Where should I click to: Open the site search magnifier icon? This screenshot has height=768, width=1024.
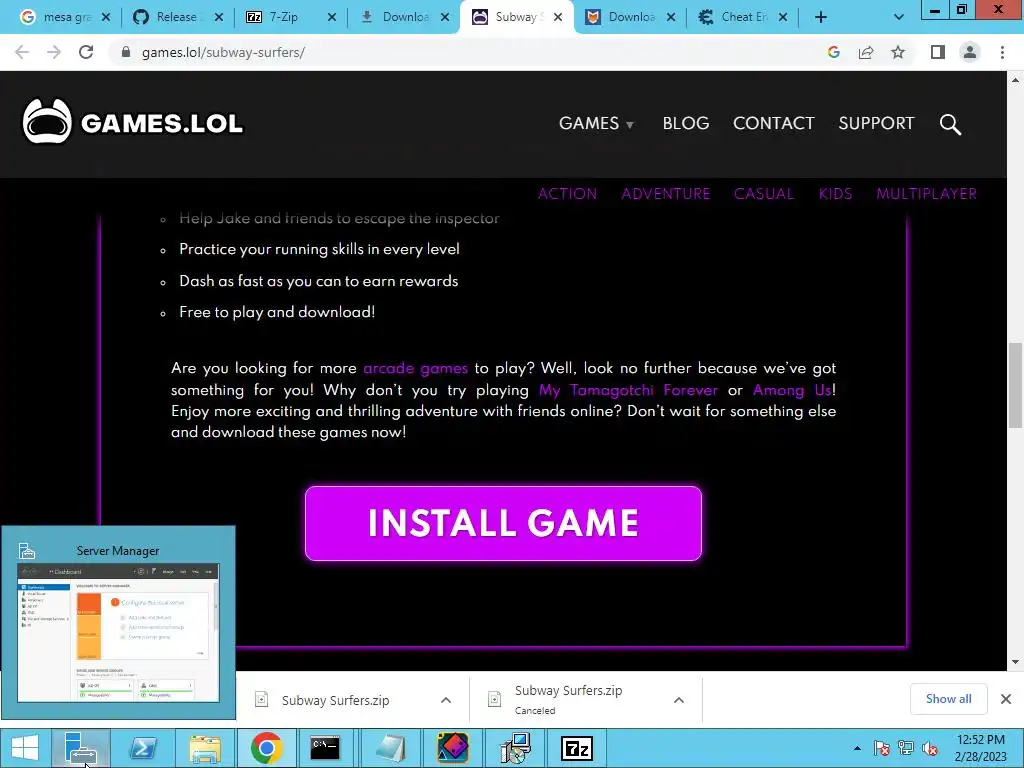[x=950, y=124]
